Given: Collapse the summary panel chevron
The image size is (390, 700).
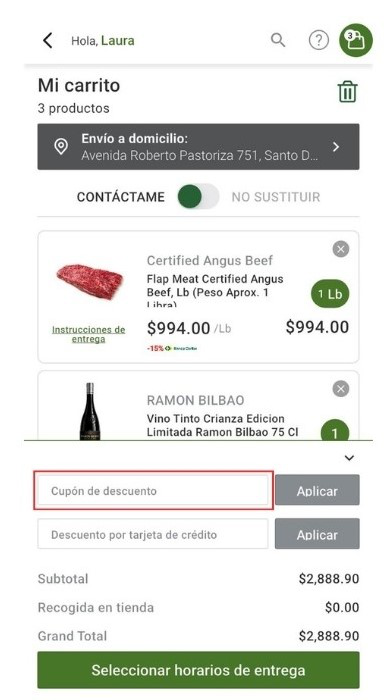Looking at the screenshot, I should [x=349, y=458].
